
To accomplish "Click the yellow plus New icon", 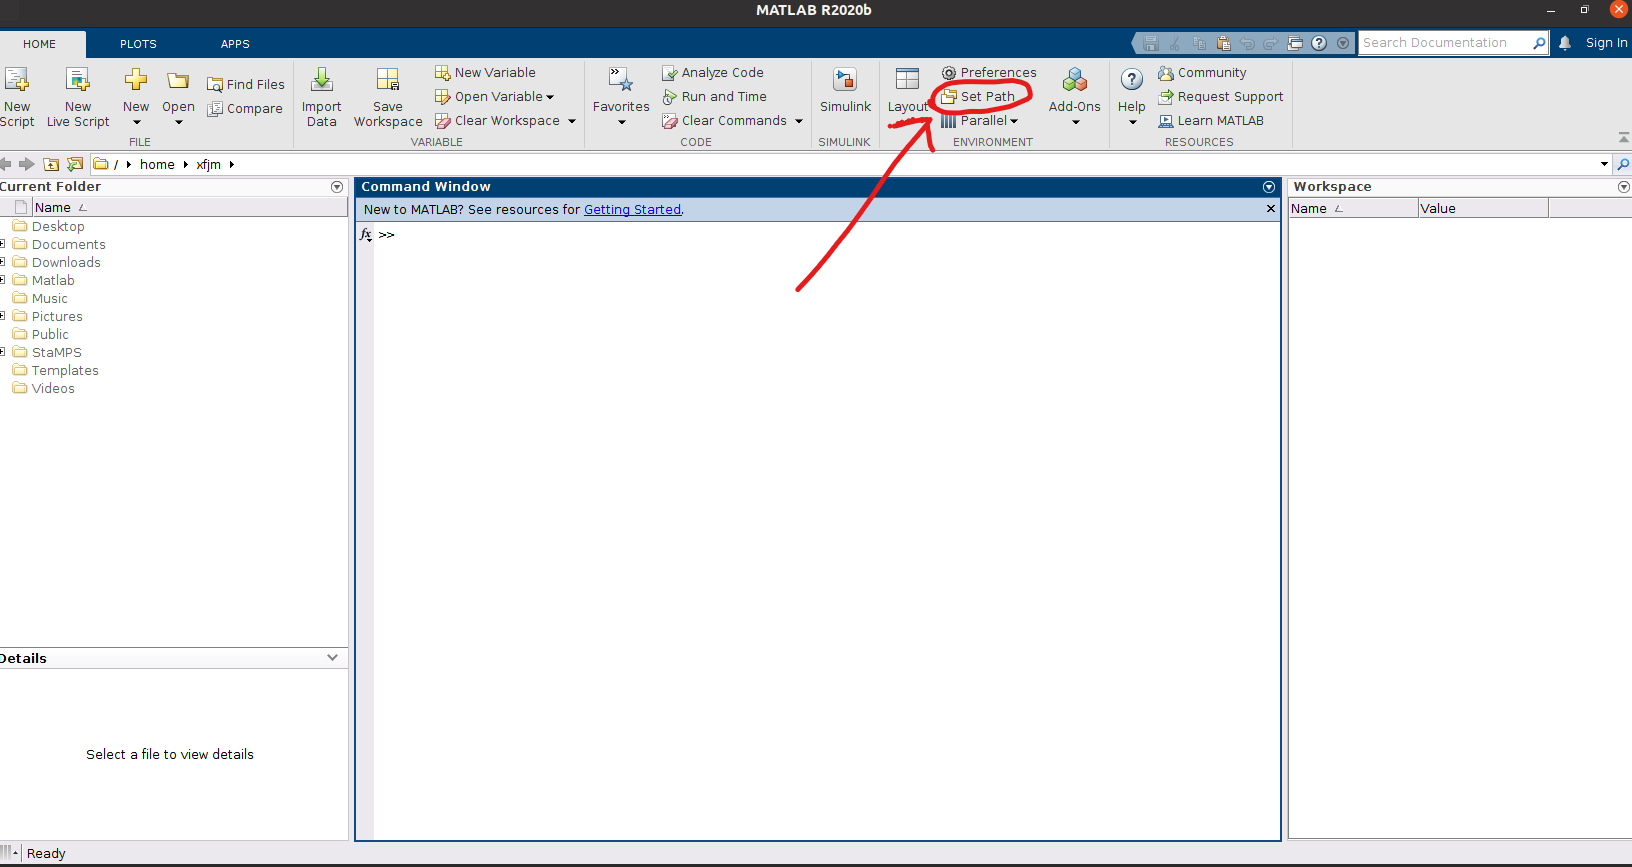I will (x=136, y=79).
